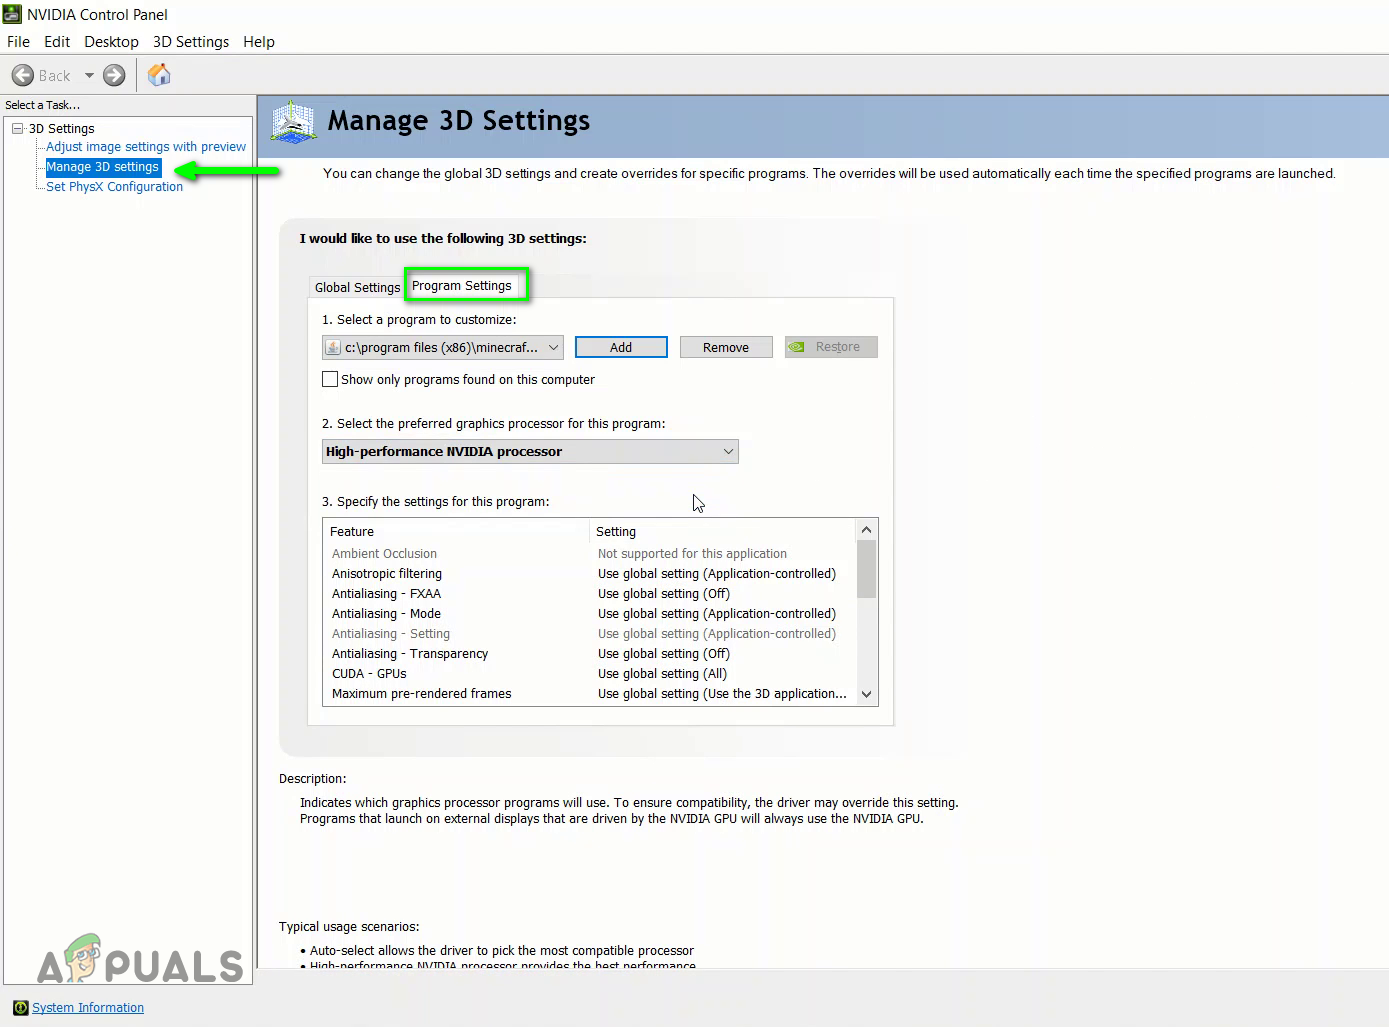The image size is (1389, 1027).
Task: Open the program selection dropdown
Action: click(443, 347)
